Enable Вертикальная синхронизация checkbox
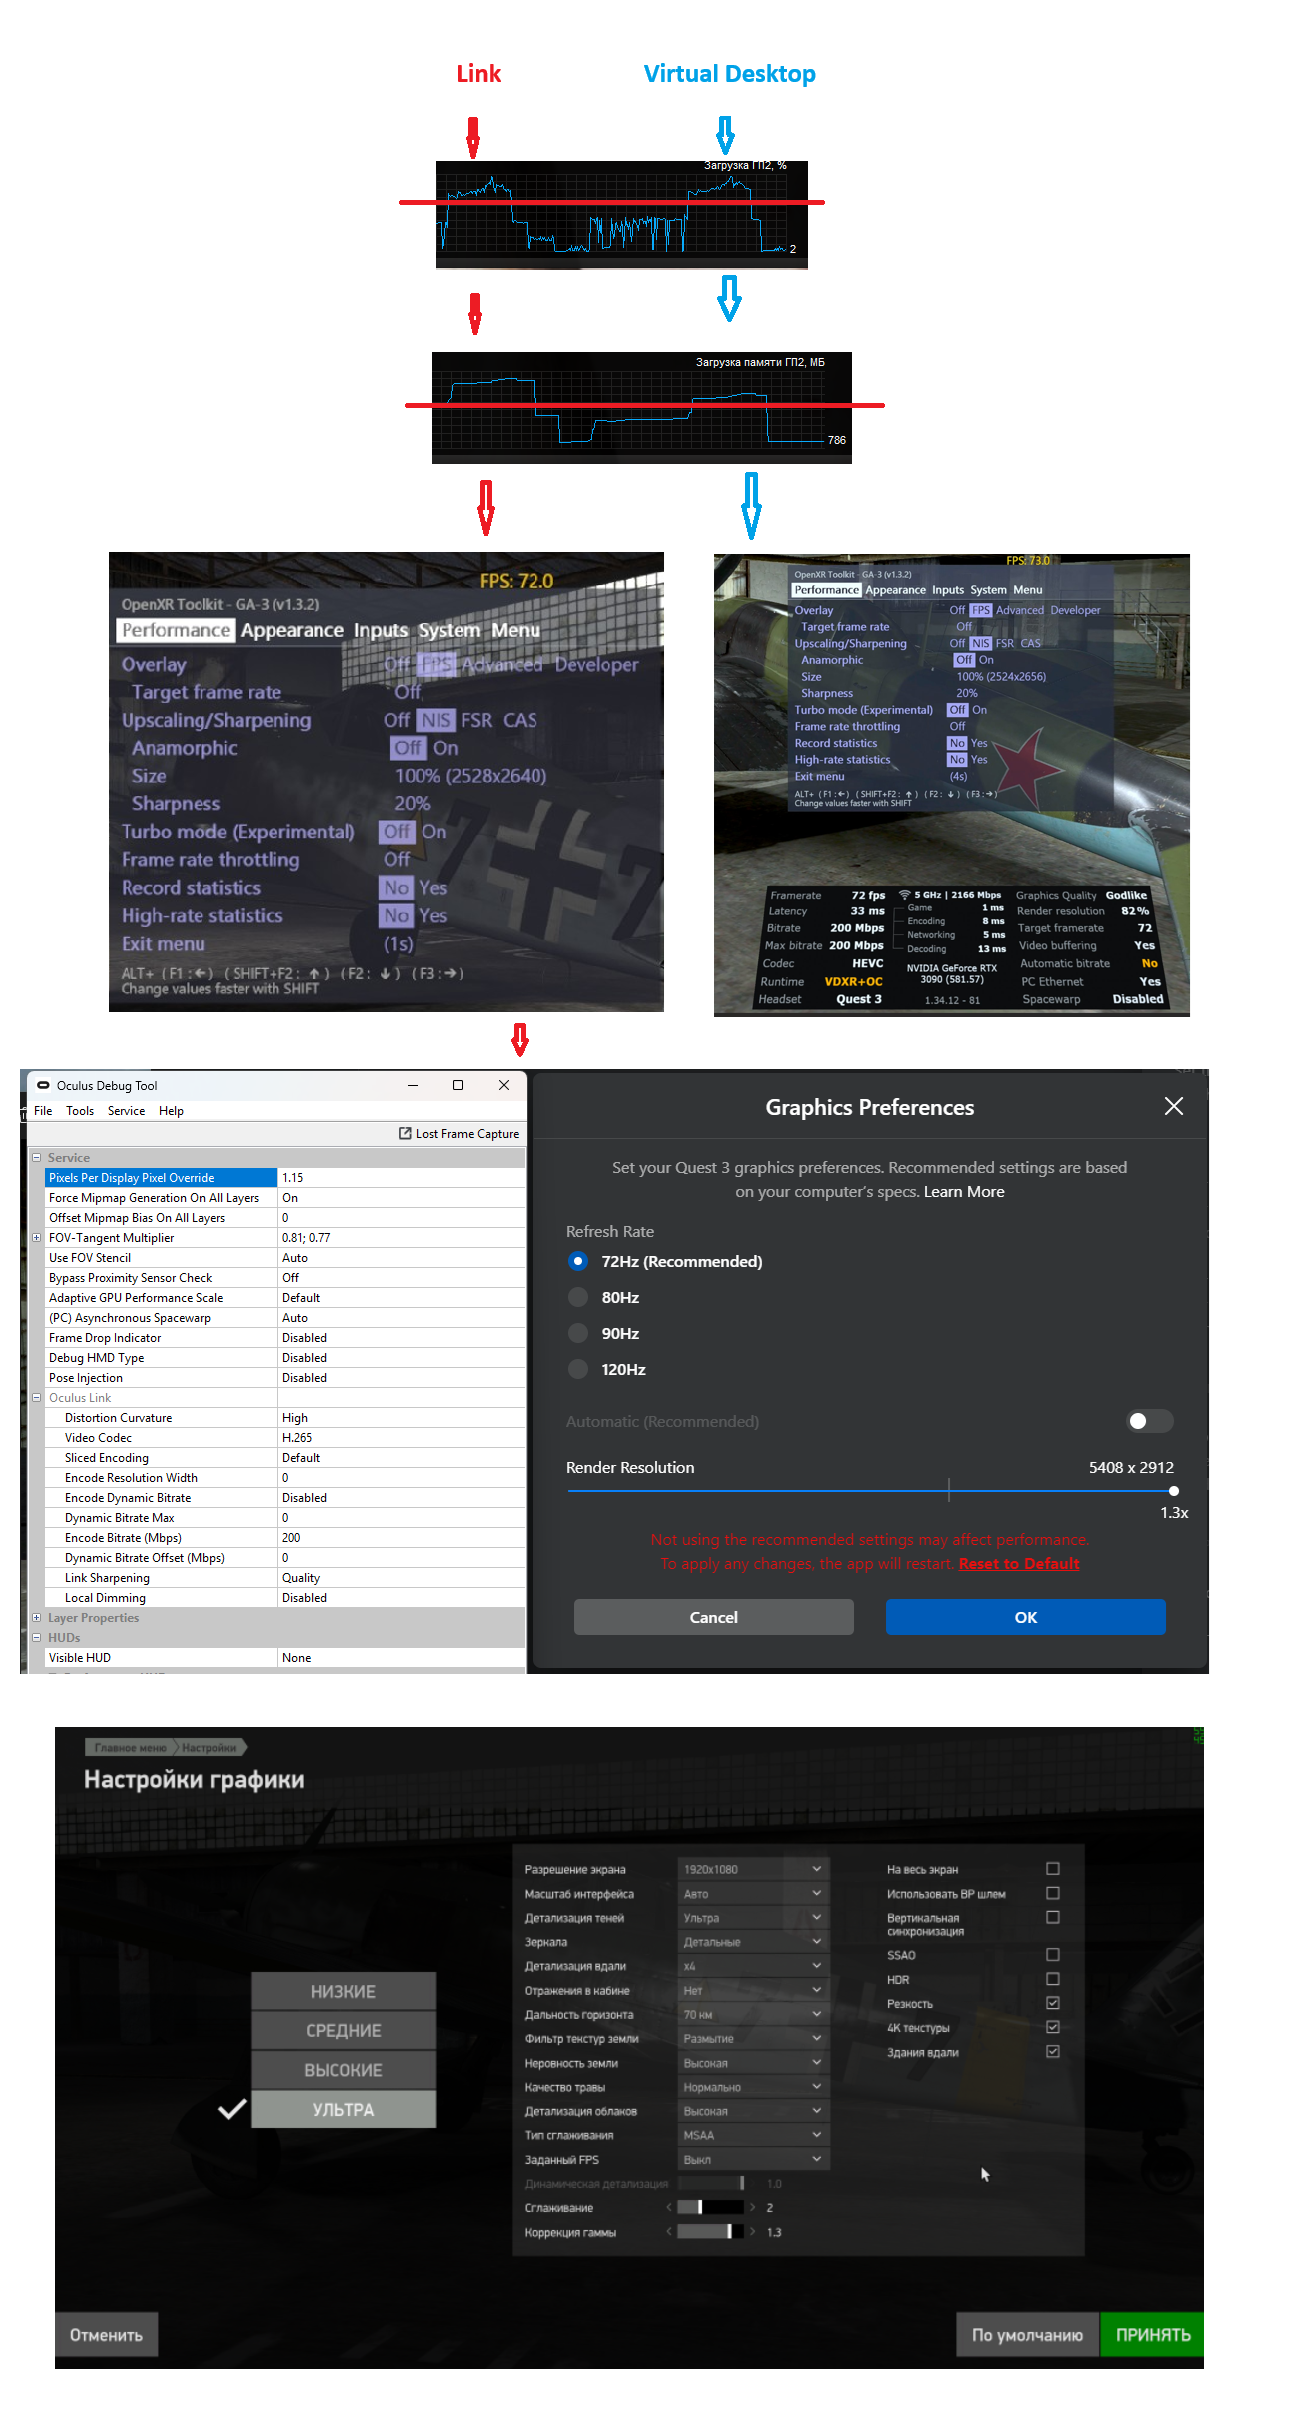Viewport: 1293px width, 2429px height. pyautogui.click(x=1053, y=1917)
